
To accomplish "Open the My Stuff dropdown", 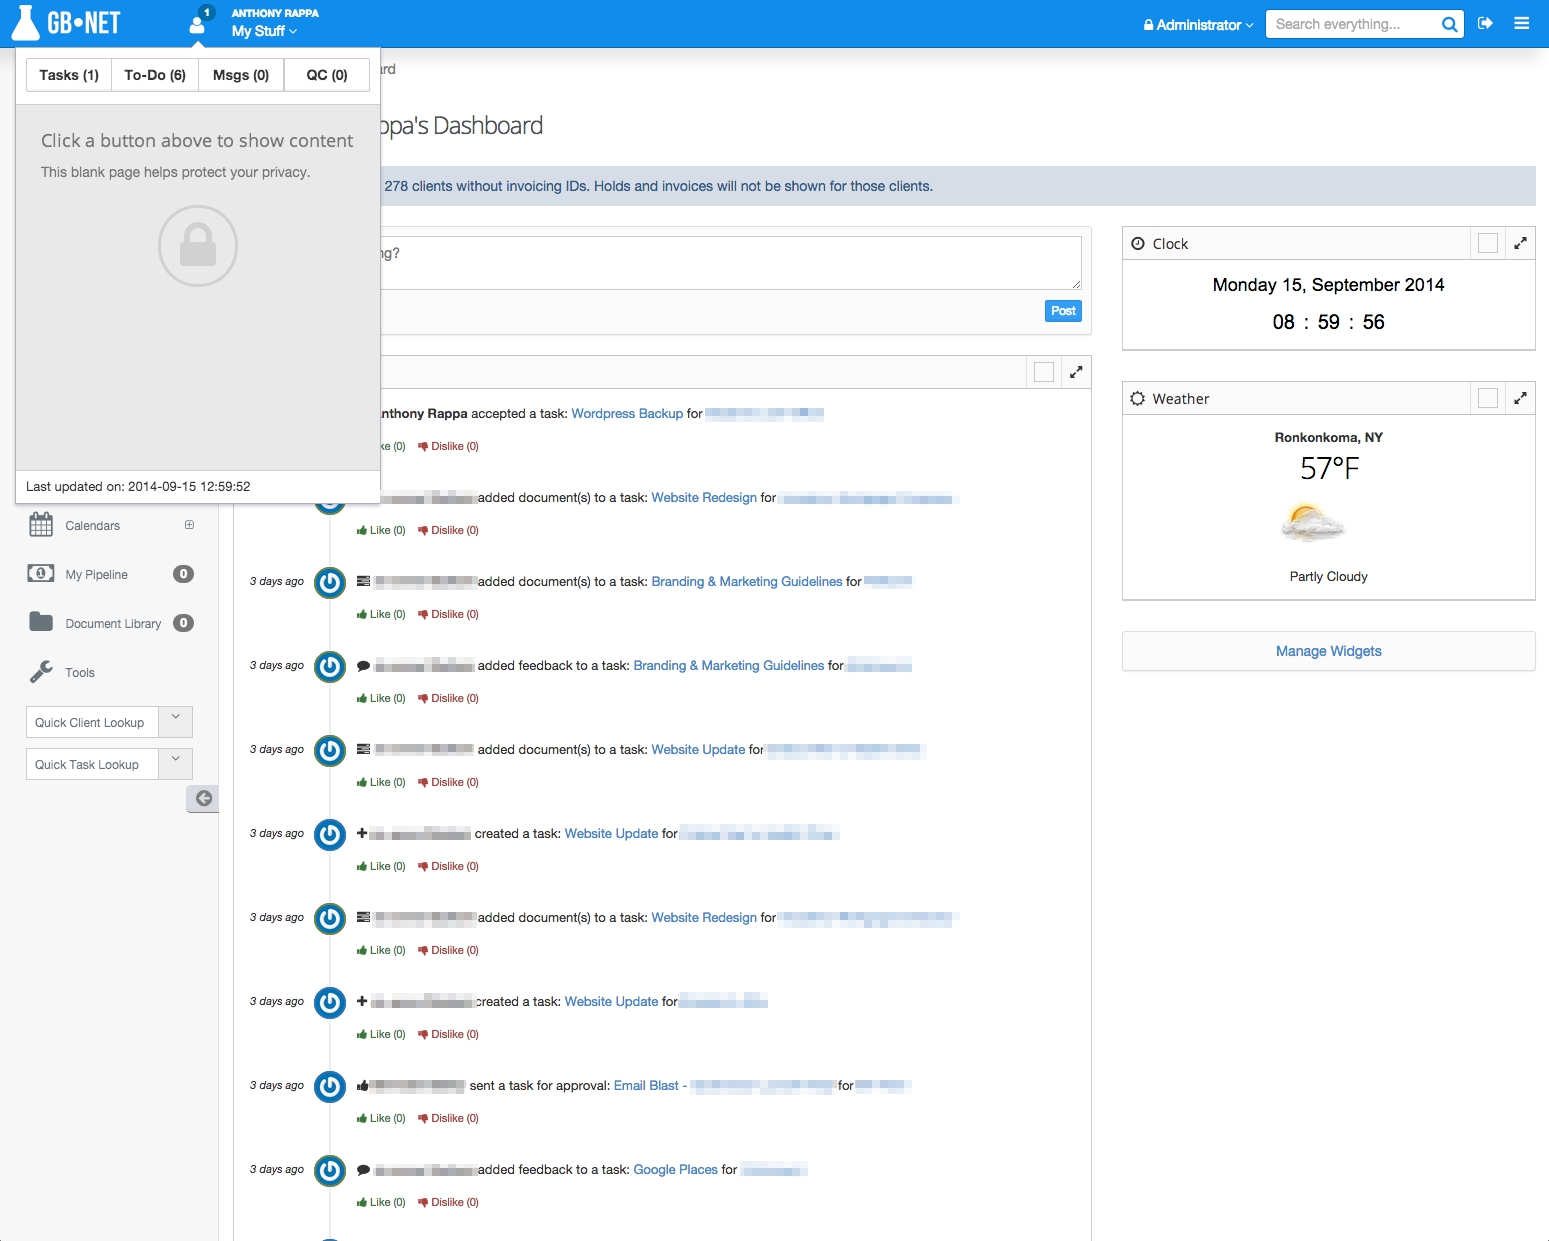I will (x=264, y=31).
